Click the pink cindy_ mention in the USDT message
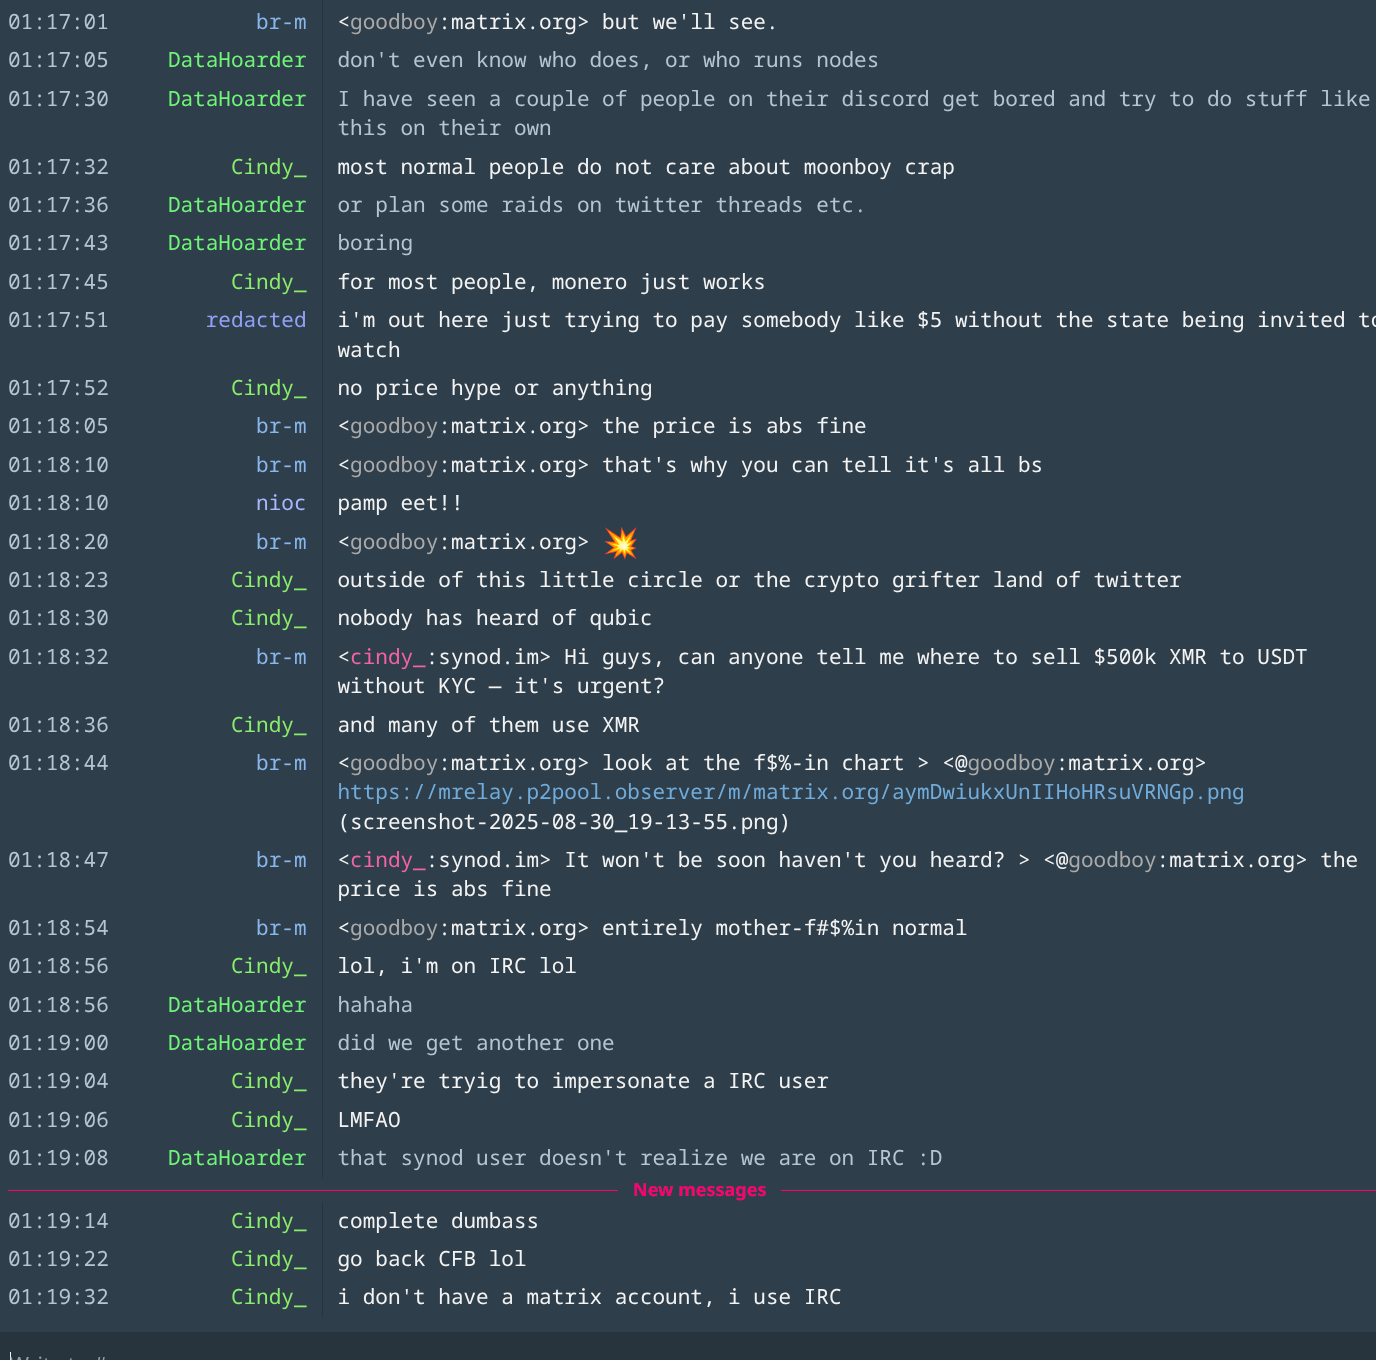 [x=381, y=657]
